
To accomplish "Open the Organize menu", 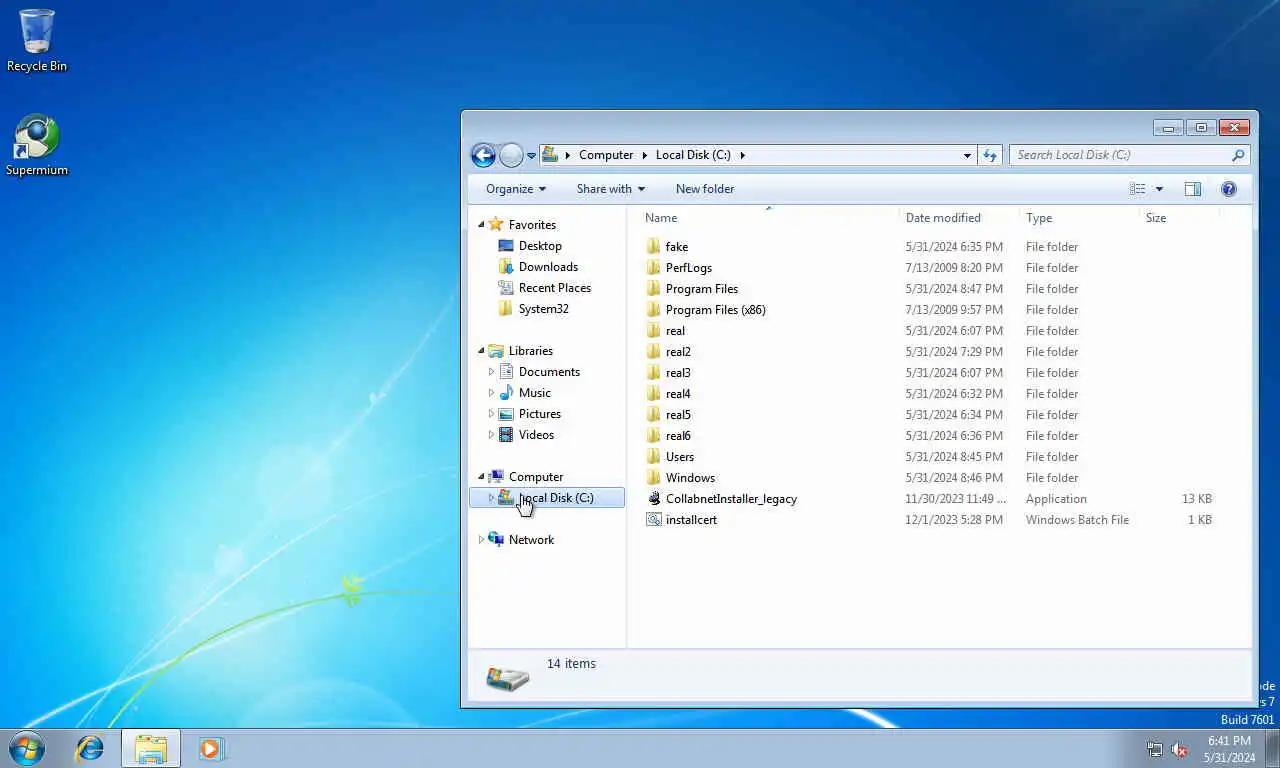I will [516, 189].
